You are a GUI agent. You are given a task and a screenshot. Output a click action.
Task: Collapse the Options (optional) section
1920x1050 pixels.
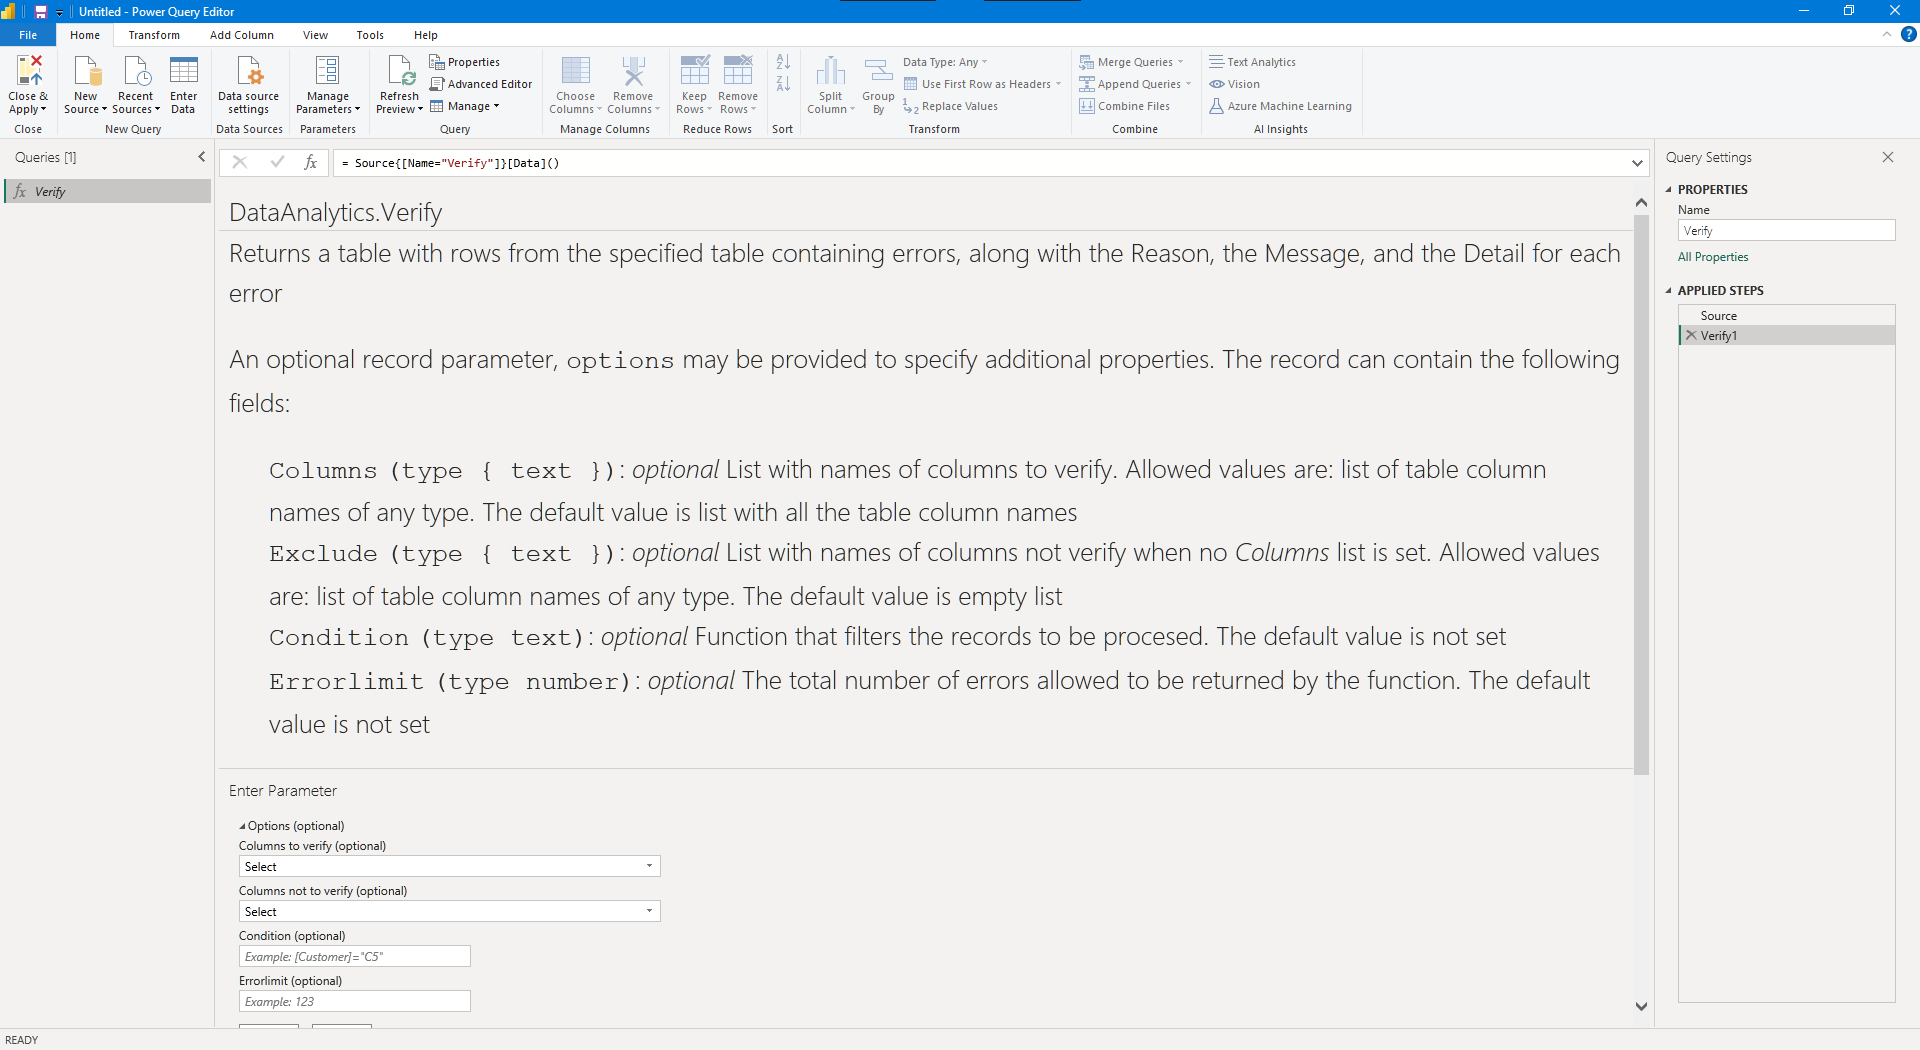[242, 826]
